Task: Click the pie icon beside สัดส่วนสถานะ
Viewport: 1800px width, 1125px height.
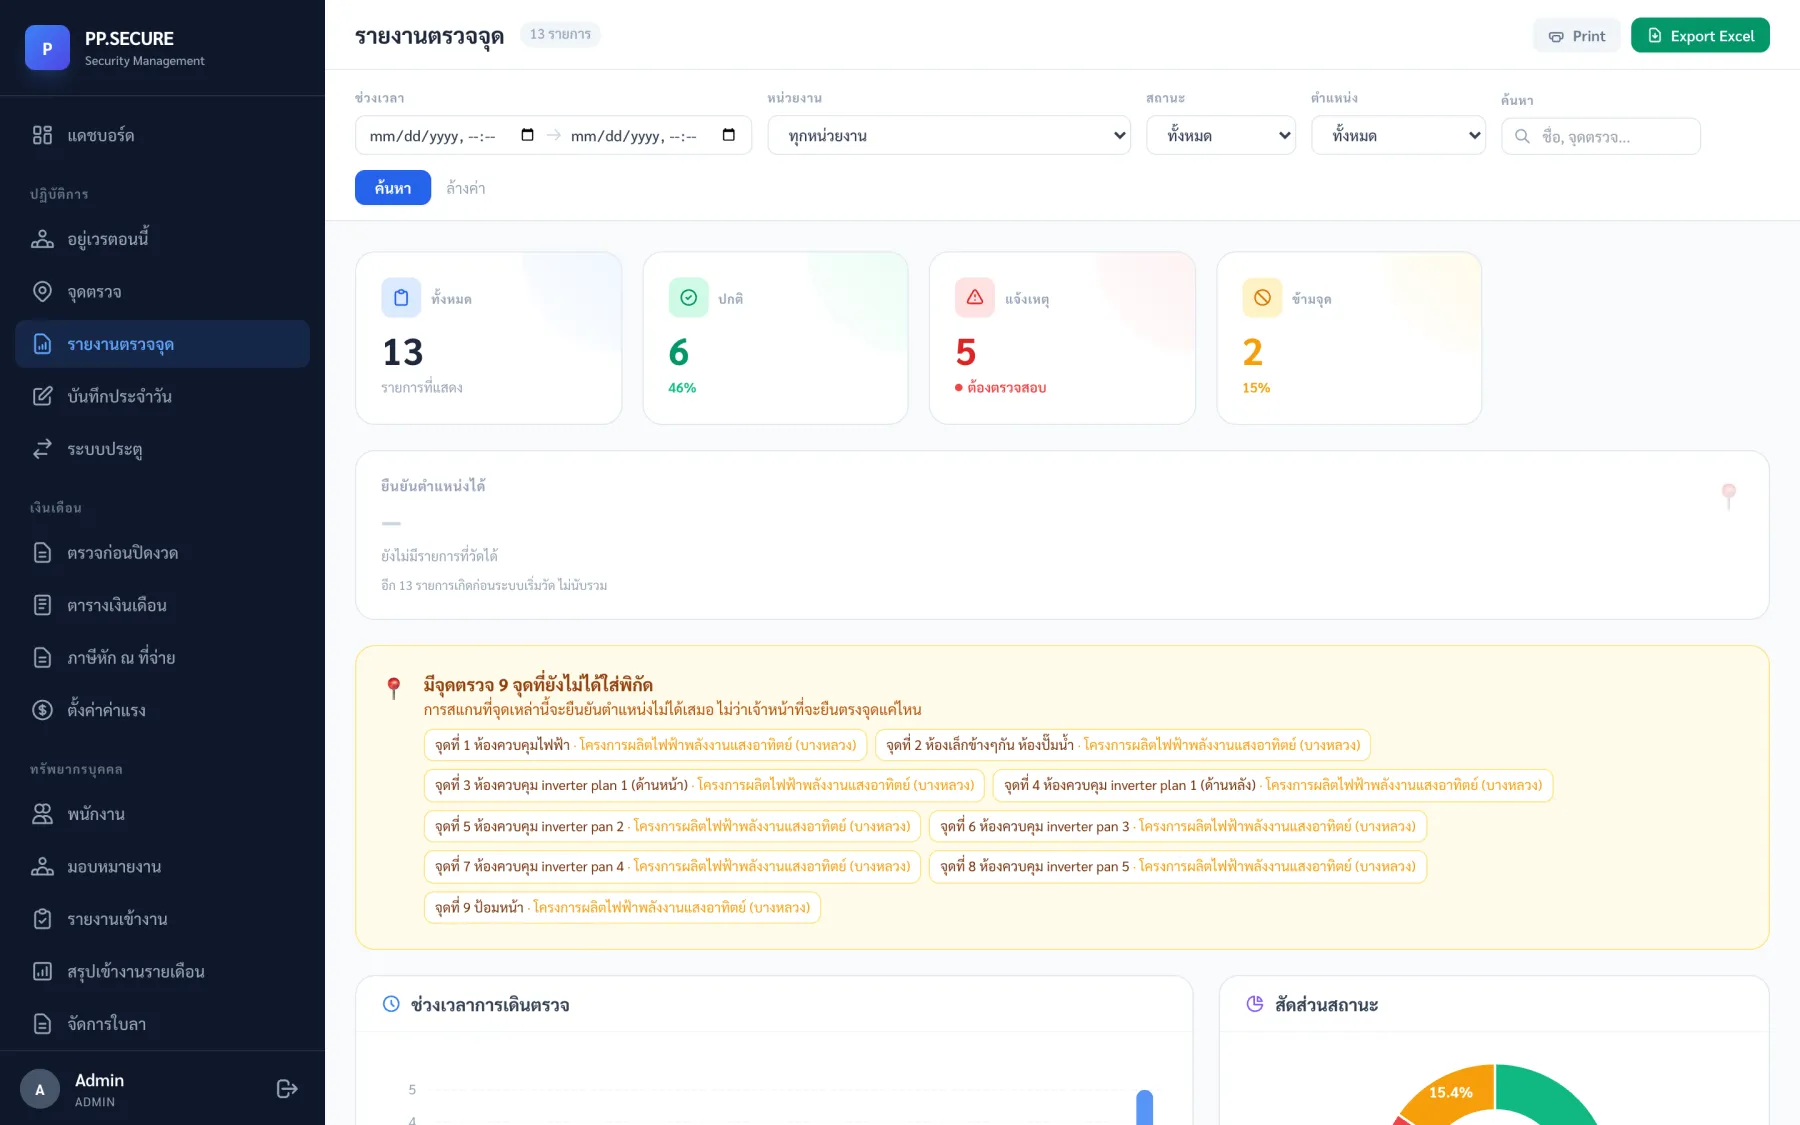Action: [x=1255, y=1004]
